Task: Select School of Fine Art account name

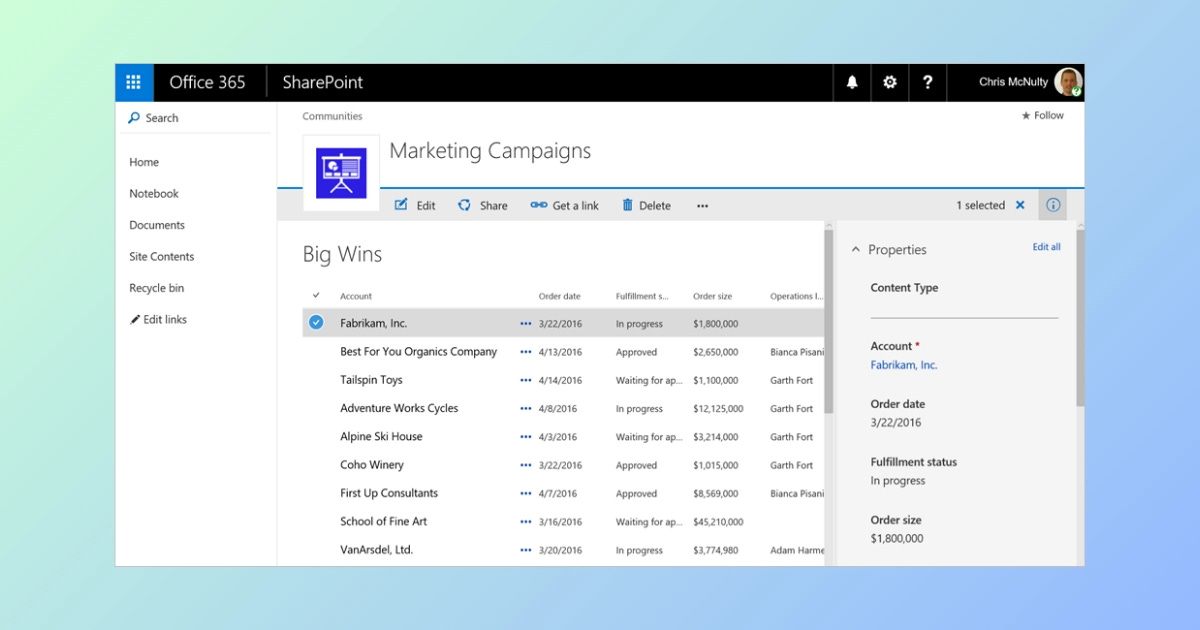Action: pyautogui.click(x=383, y=521)
